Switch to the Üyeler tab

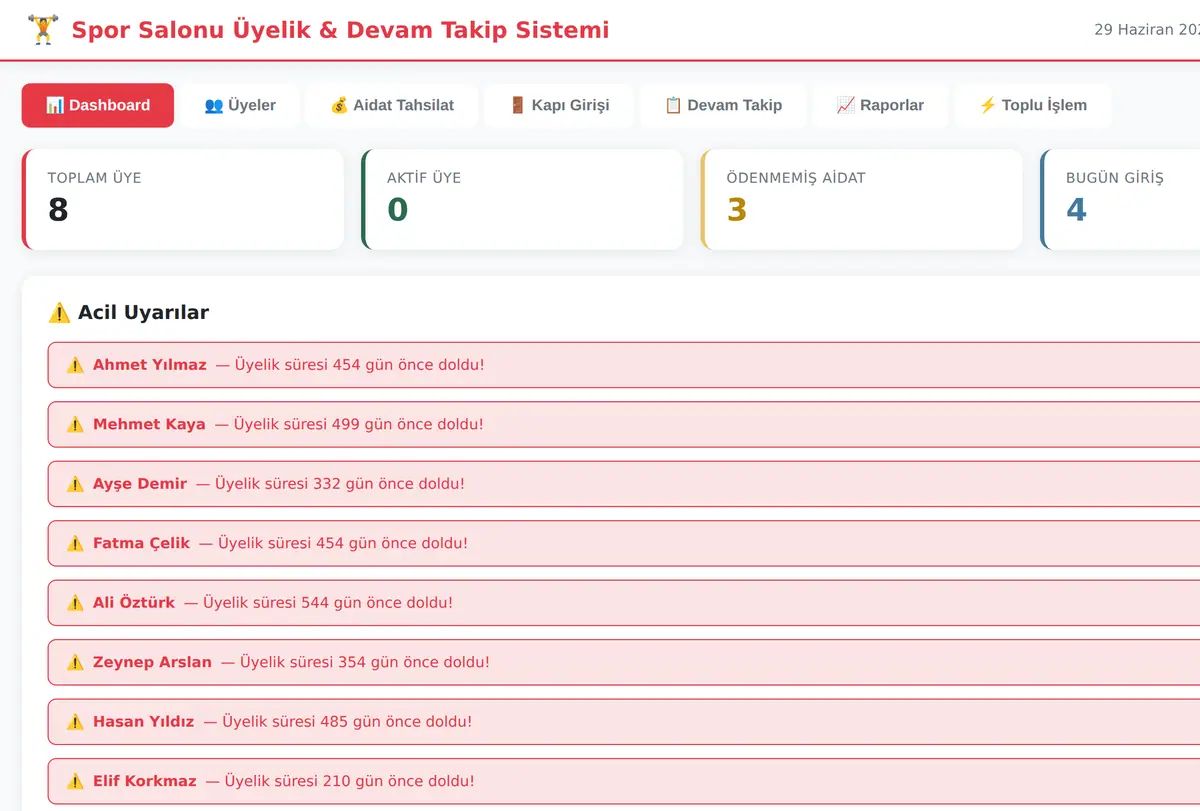pos(240,105)
